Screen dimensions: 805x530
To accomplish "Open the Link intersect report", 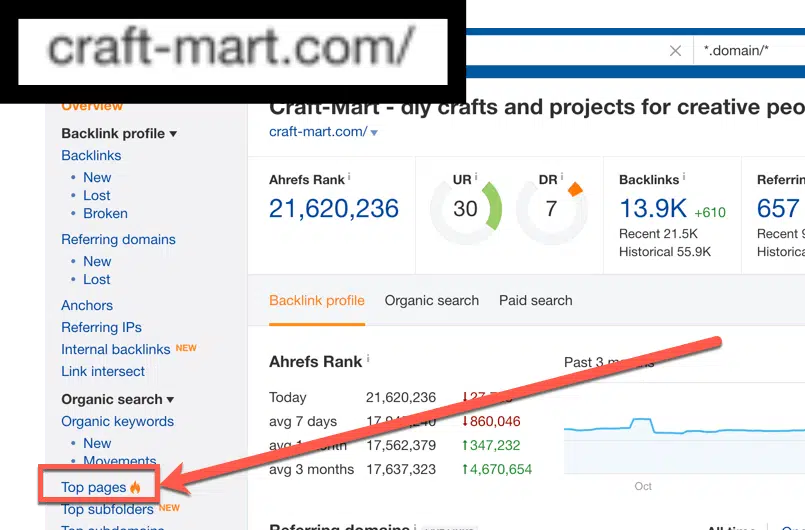I will 103,372.
